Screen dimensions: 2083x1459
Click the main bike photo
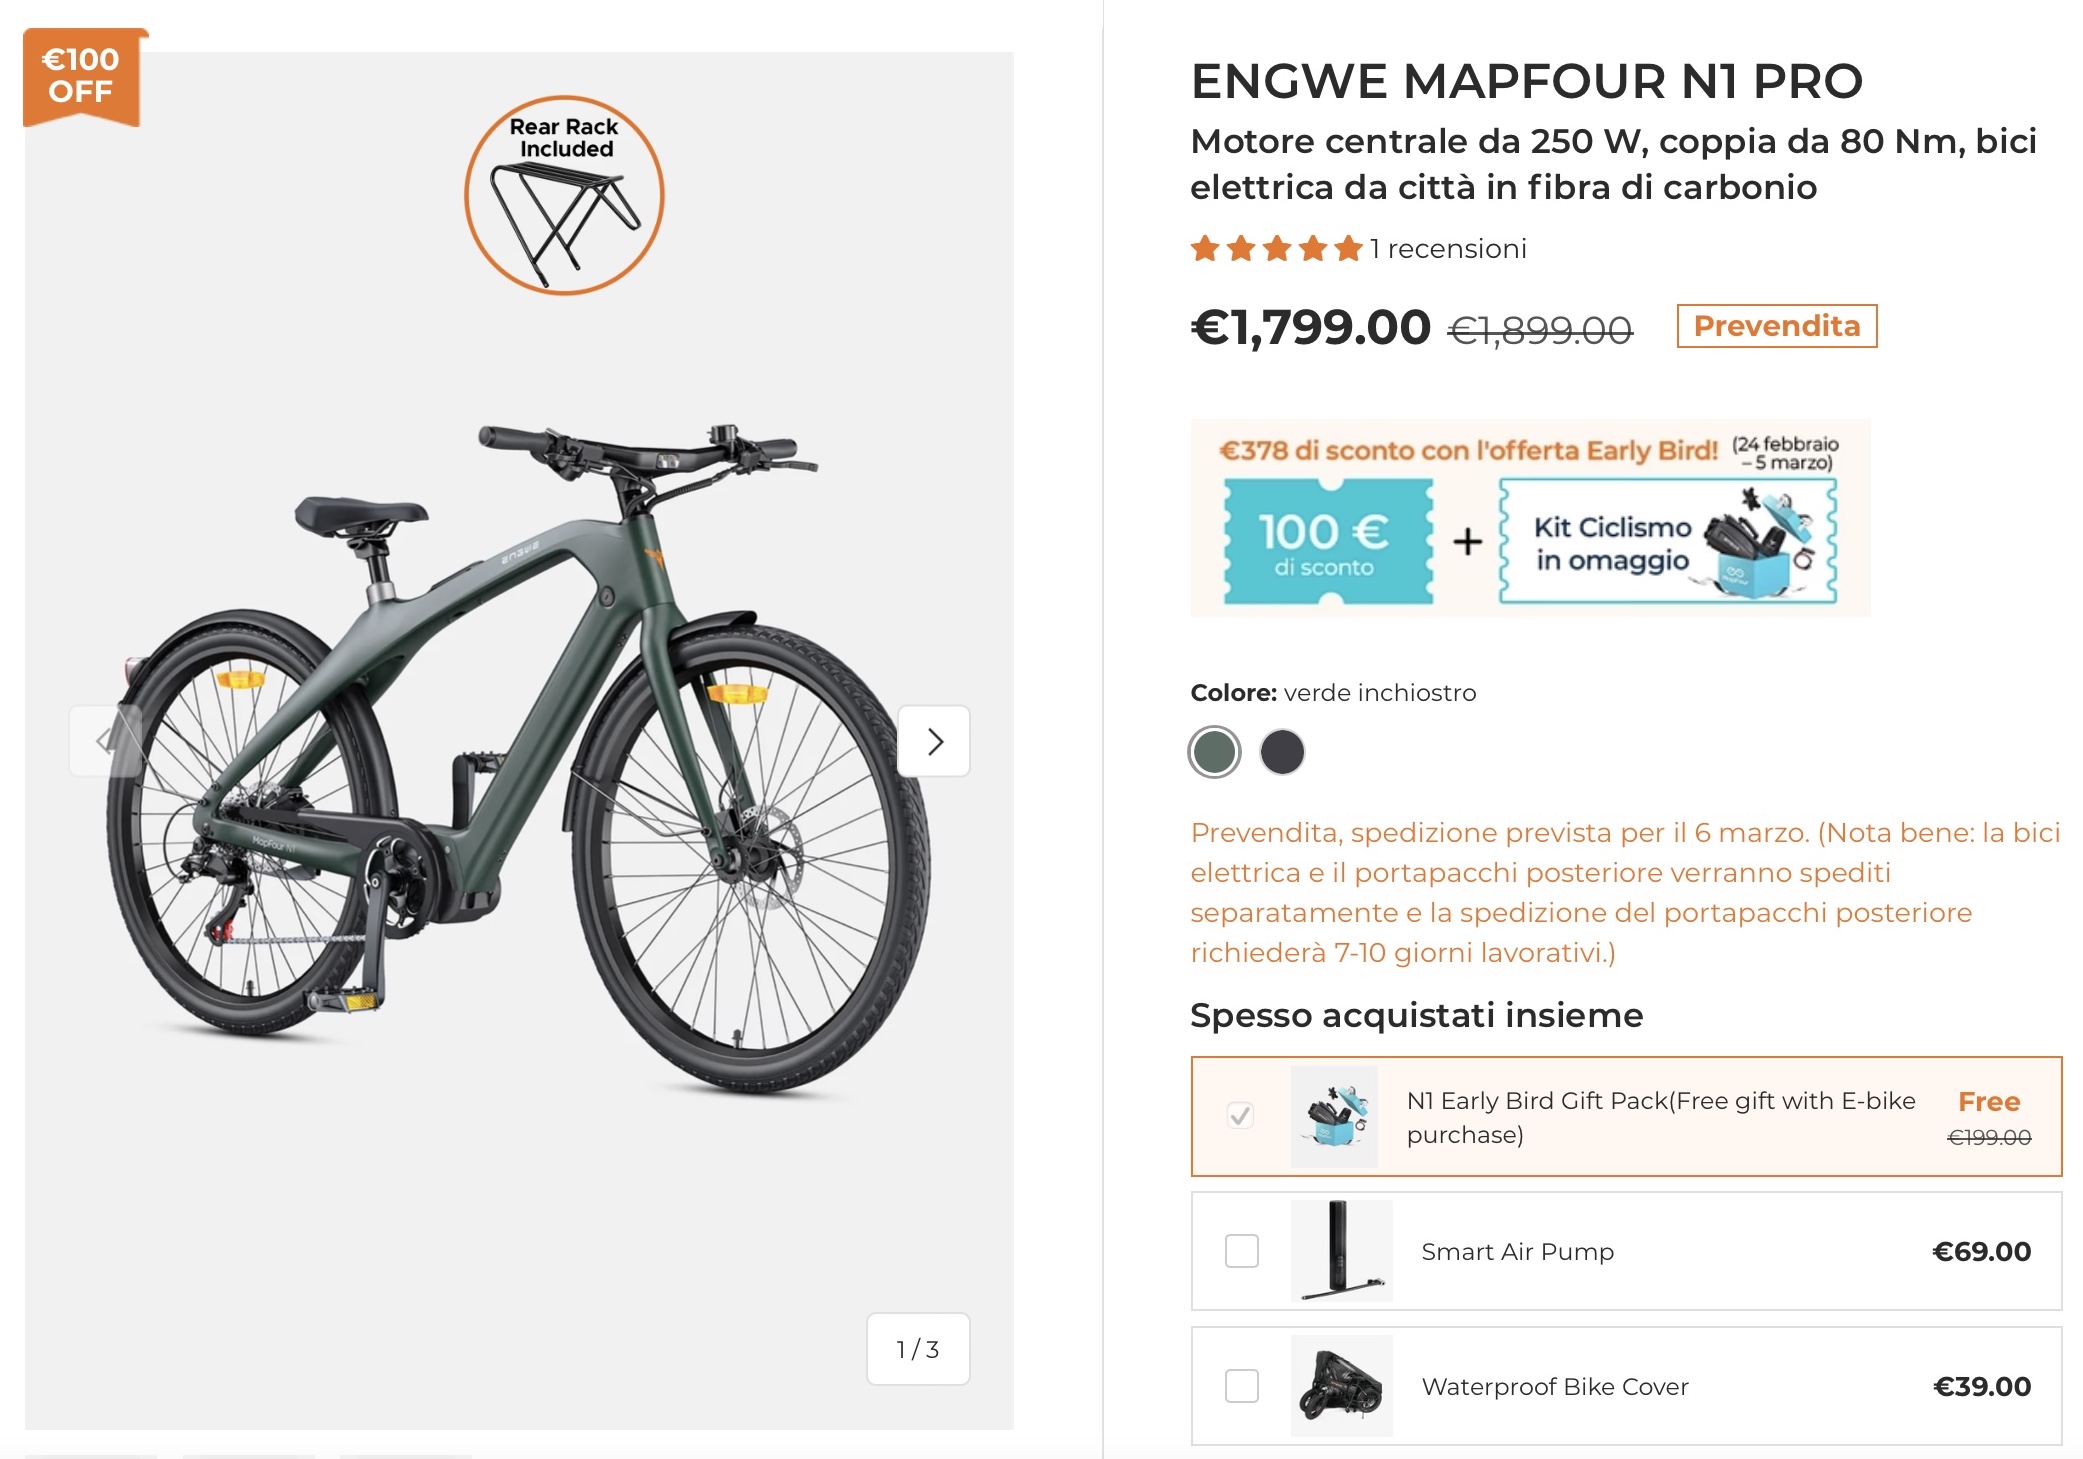tap(520, 750)
